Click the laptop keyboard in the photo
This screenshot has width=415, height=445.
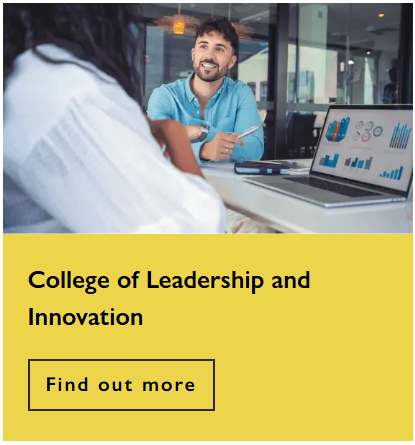pos(332,186)
